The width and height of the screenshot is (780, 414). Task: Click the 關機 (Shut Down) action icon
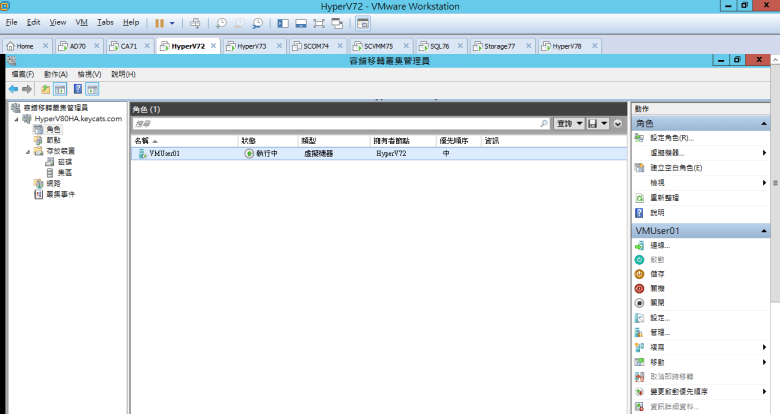pos(639,288)
